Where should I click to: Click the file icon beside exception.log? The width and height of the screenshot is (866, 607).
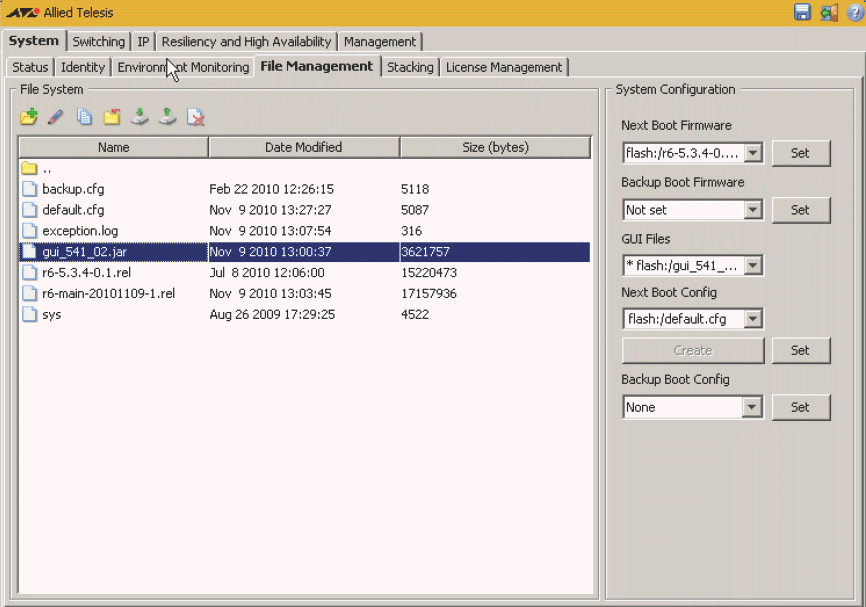coord(29,231)
